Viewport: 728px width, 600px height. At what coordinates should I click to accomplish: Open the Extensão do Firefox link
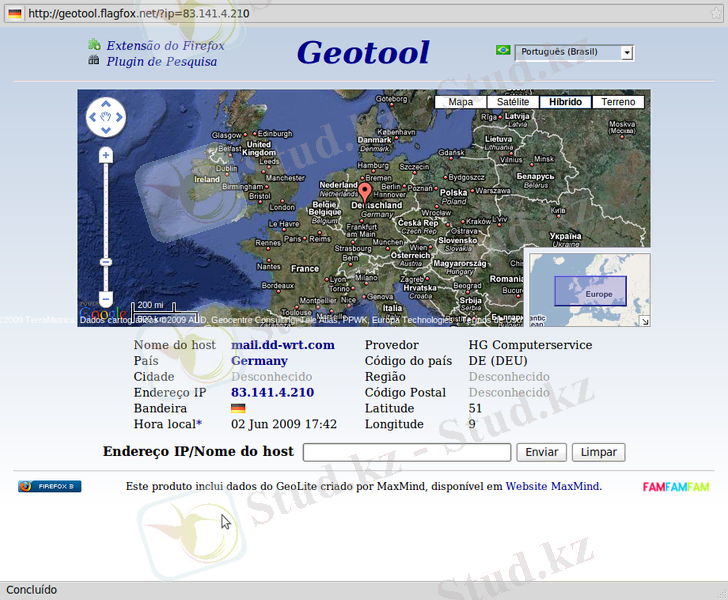[x=165, y=46]
